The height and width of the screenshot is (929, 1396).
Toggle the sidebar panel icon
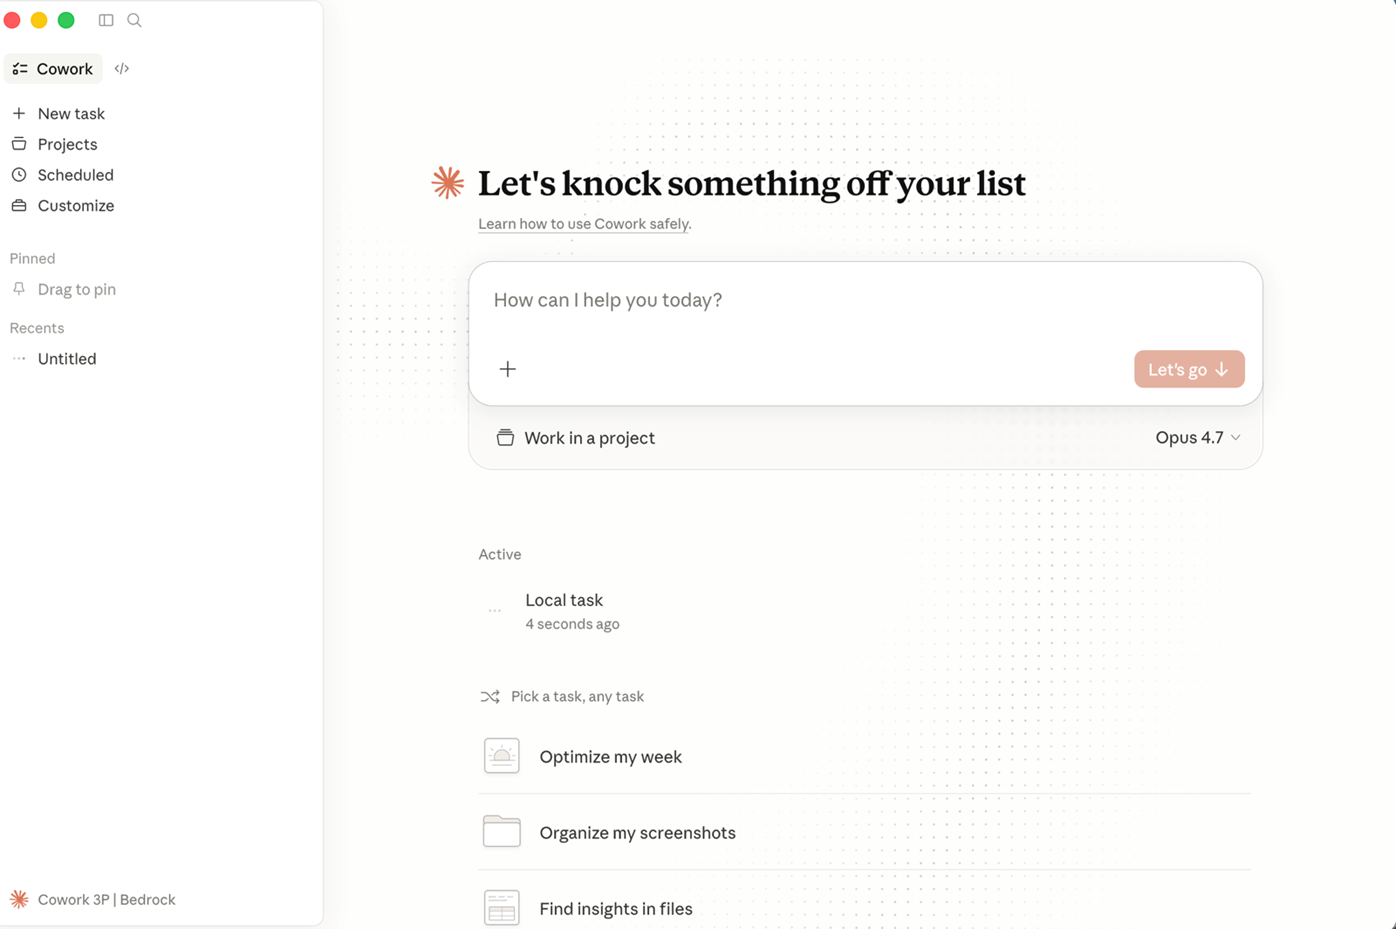tap(106, 20)
